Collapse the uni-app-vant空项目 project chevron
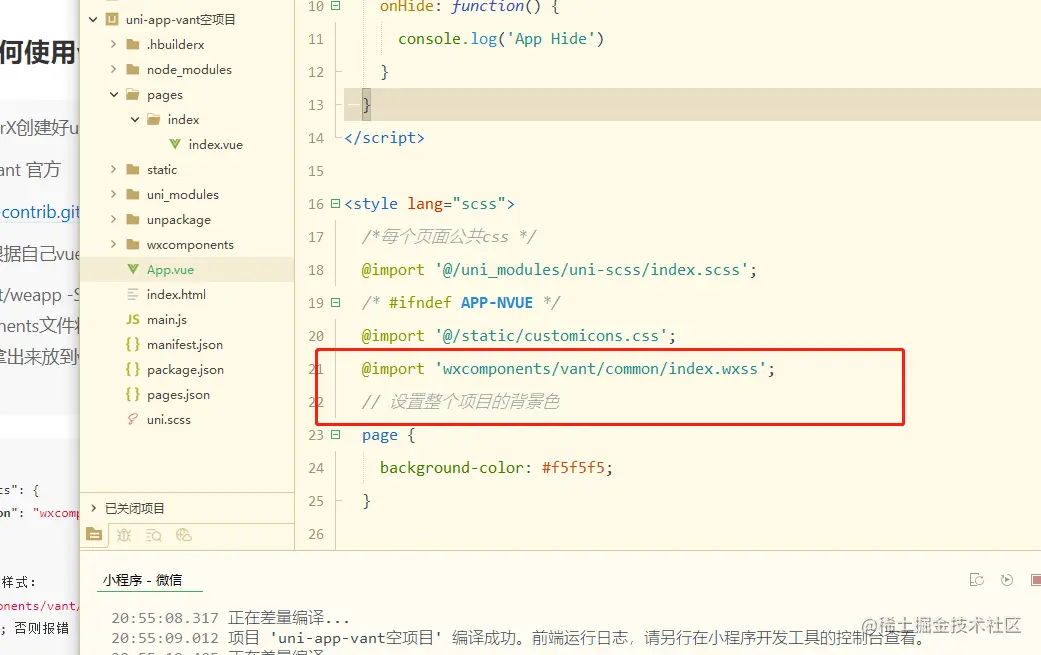Screen dimensions: 1041x655 [x=93, y=19]
